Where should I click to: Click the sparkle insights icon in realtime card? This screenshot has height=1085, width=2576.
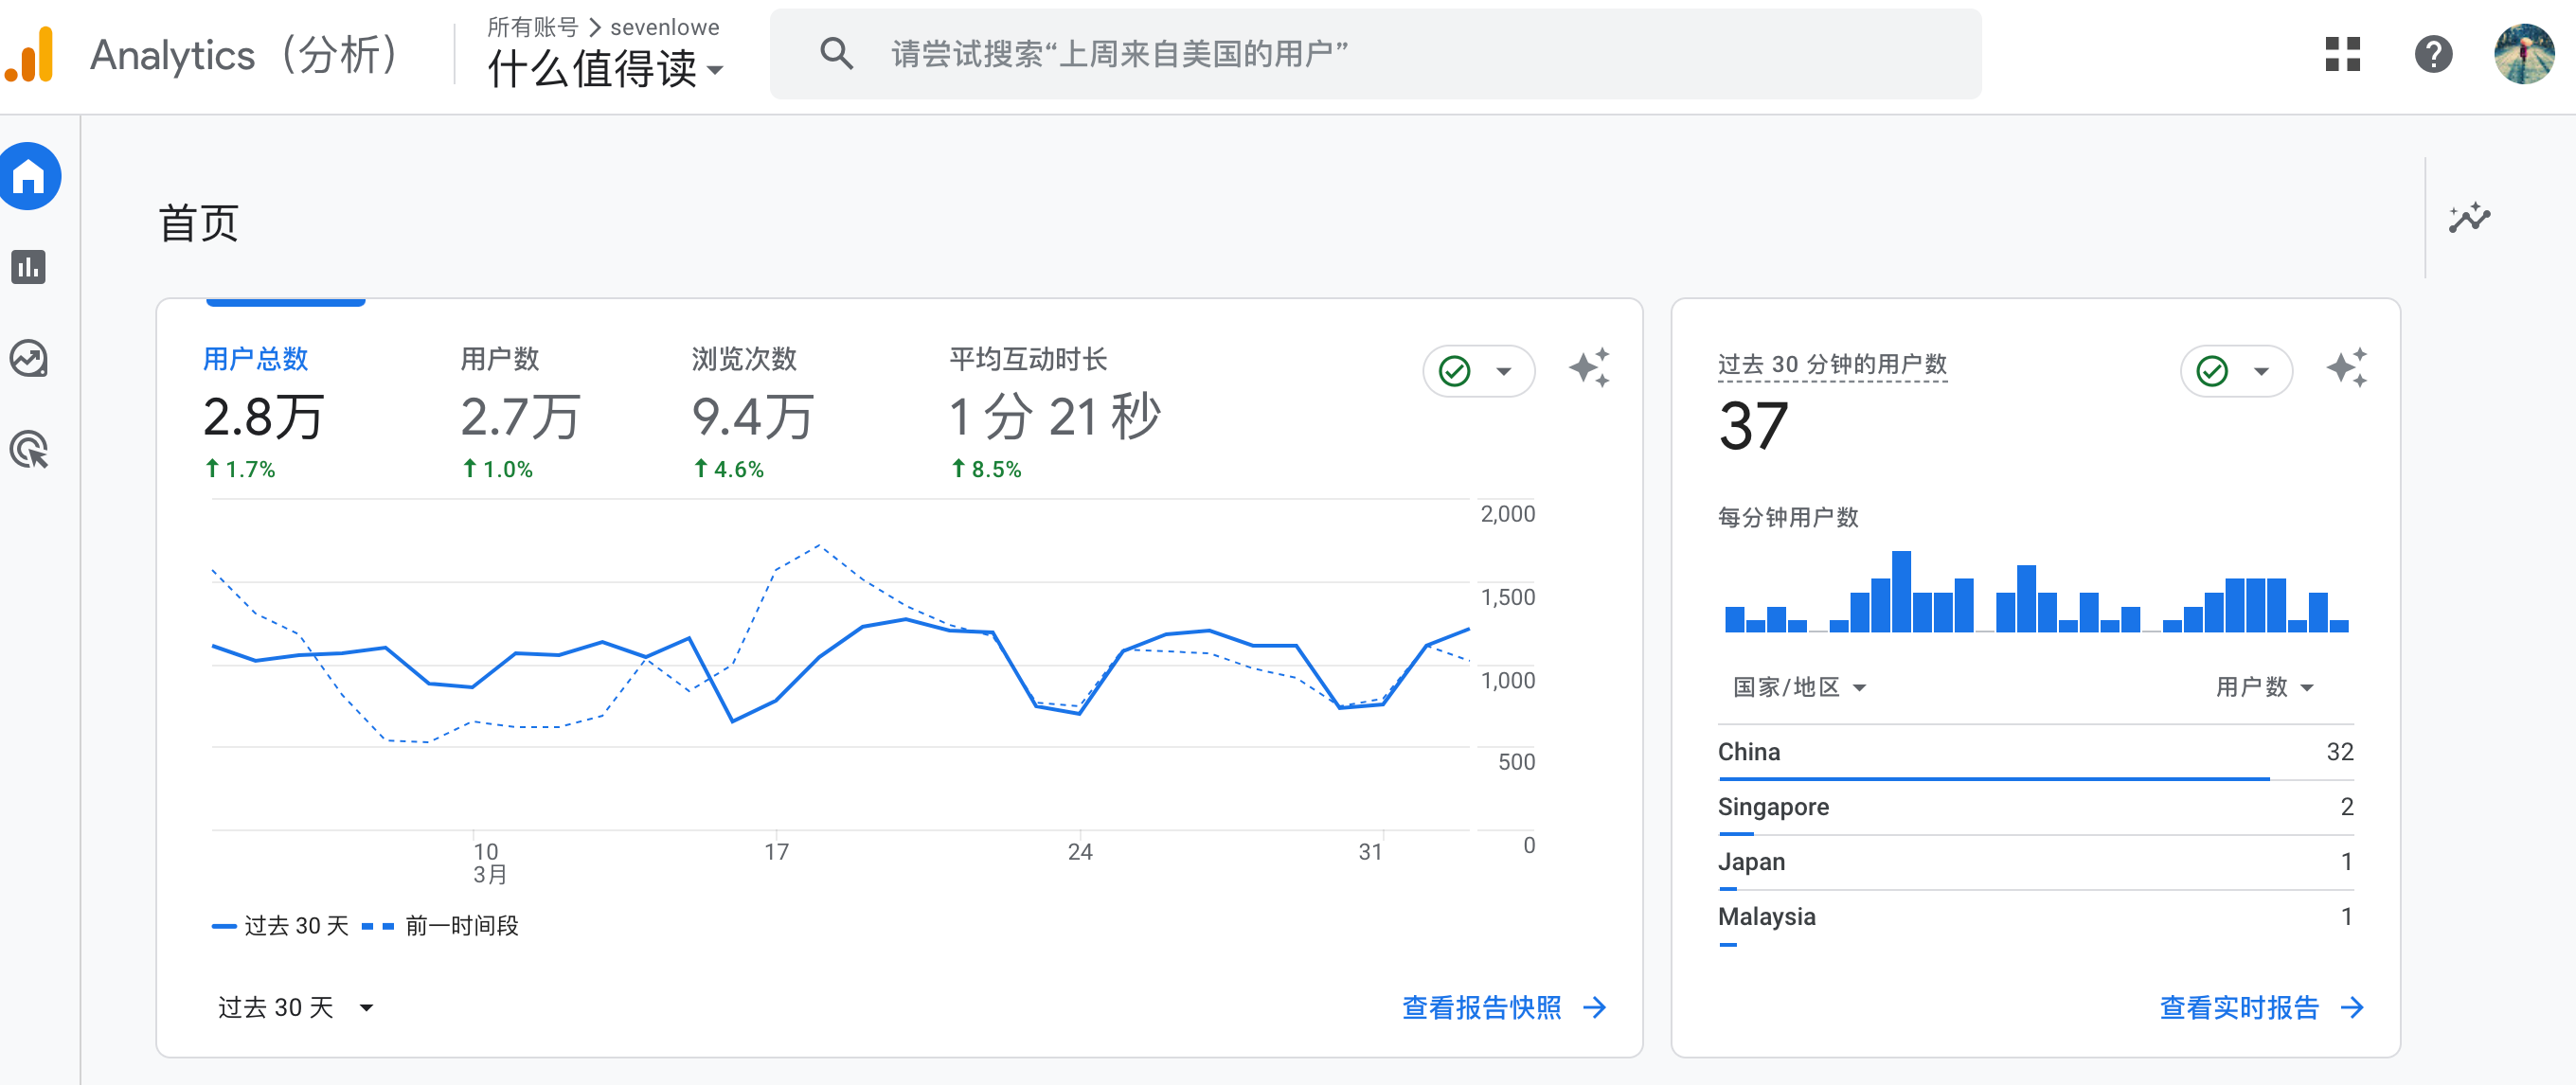click(2346, 369)
